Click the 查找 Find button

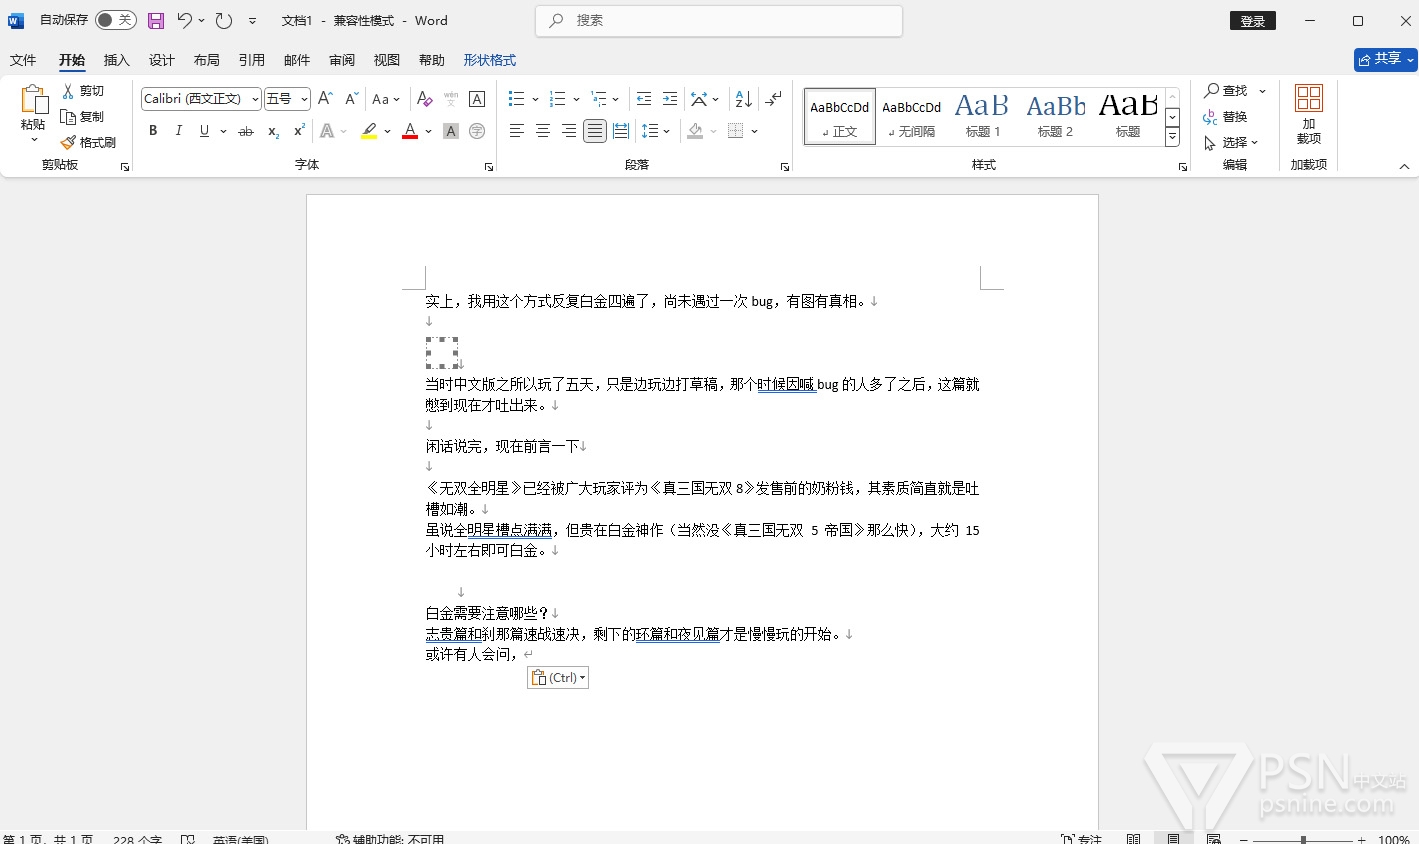(1226, 91)
